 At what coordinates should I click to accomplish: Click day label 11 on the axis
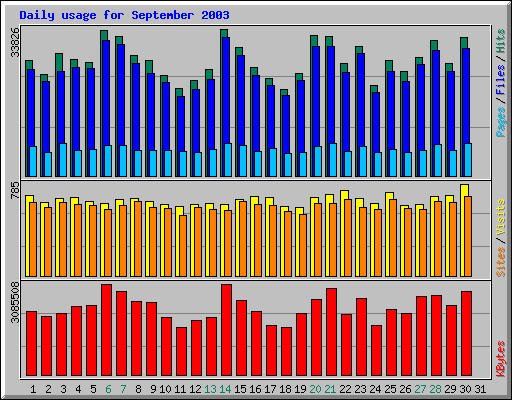(x=180, y=389)
